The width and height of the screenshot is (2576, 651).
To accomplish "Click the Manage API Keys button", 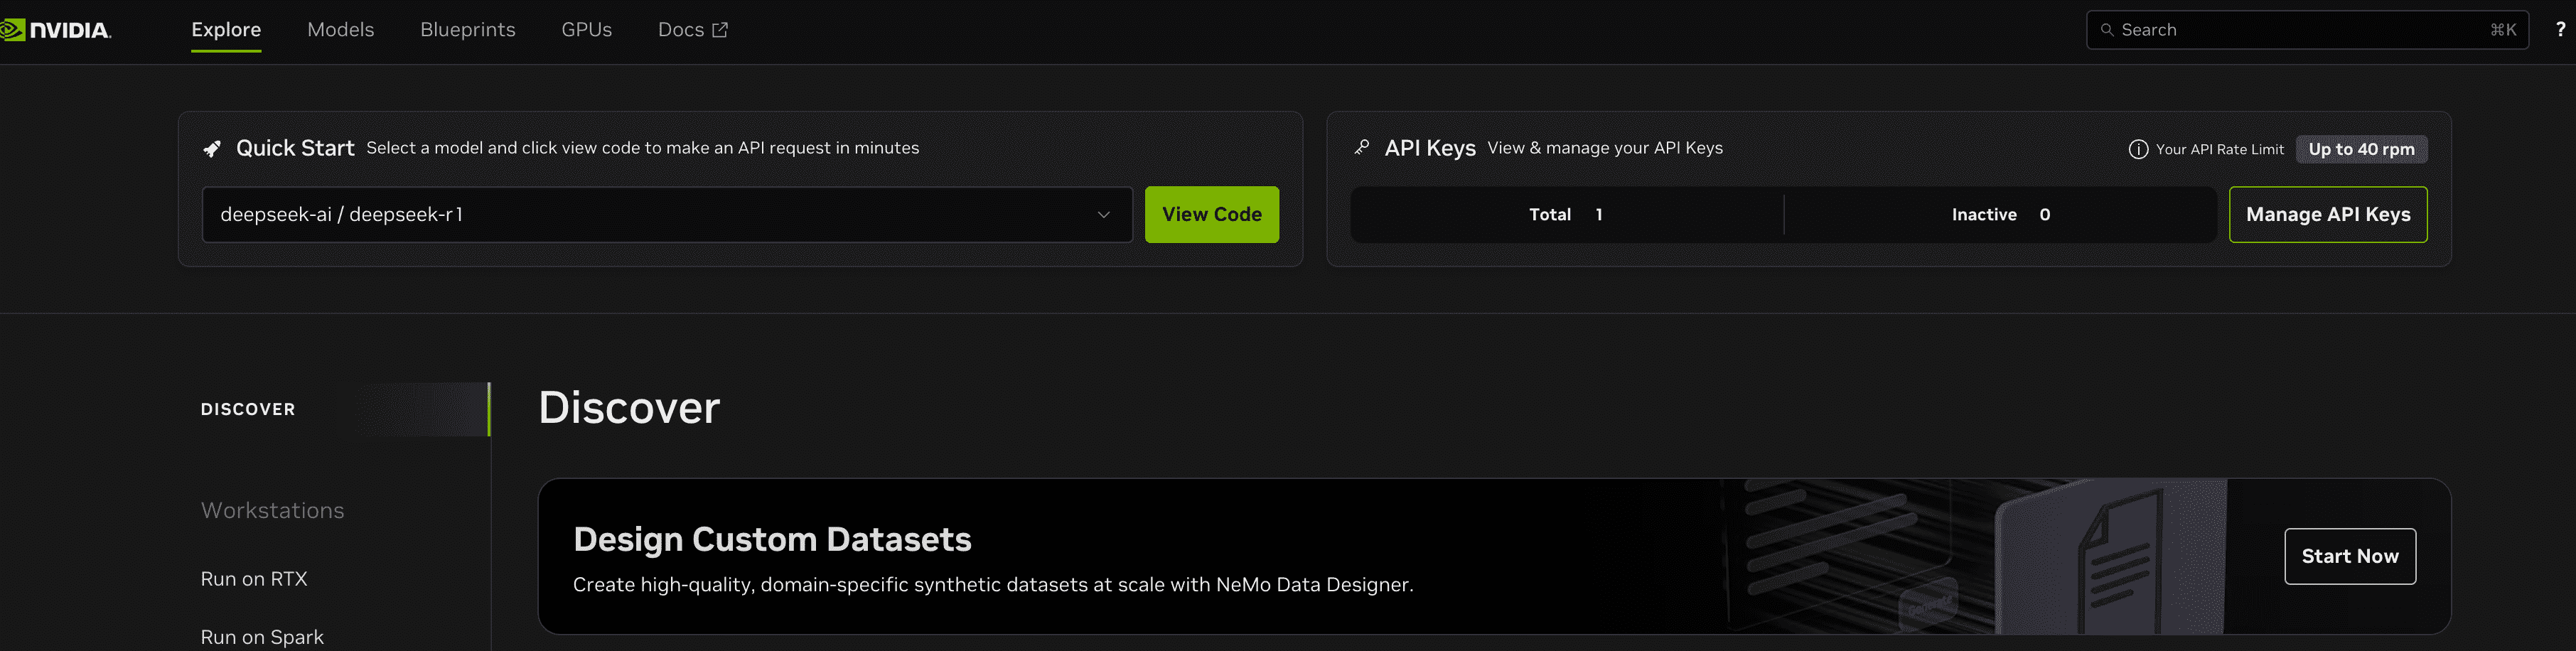I will click(x=2327, y=214).
